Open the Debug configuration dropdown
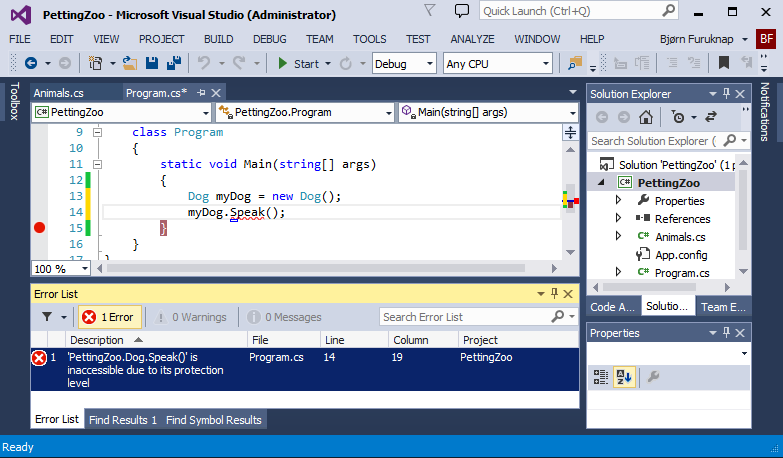The width and height of the screenshot is (783, 458). (x=404, y=64)
